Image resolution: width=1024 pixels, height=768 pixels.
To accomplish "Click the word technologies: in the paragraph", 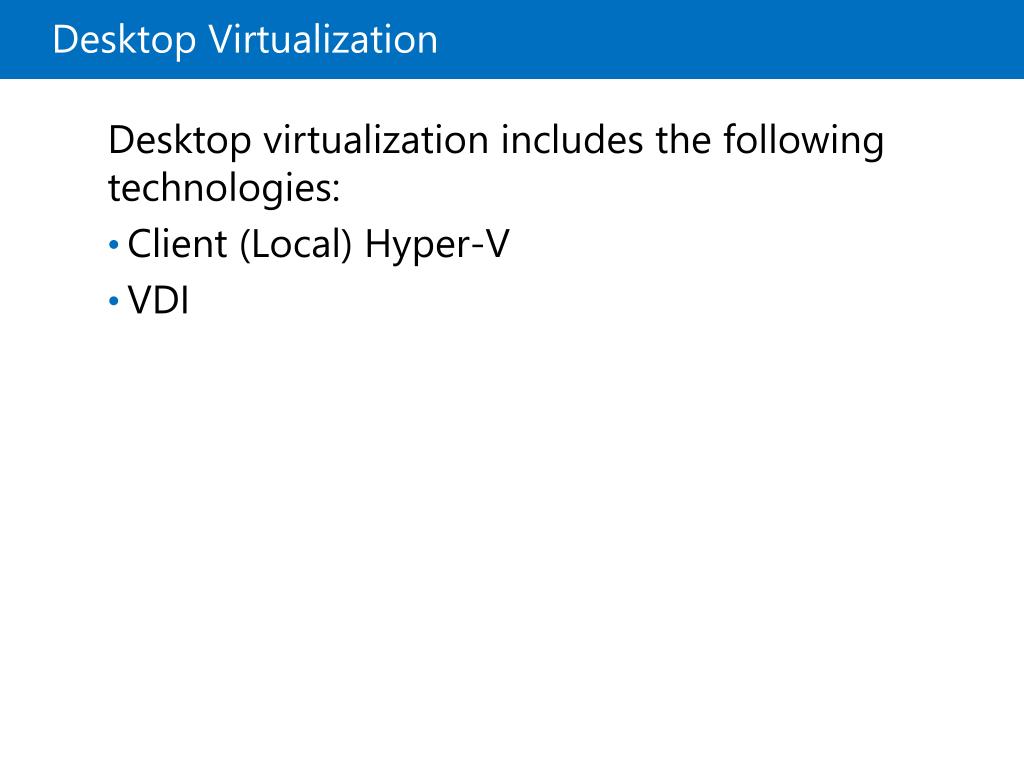I will tap(224, 189).
